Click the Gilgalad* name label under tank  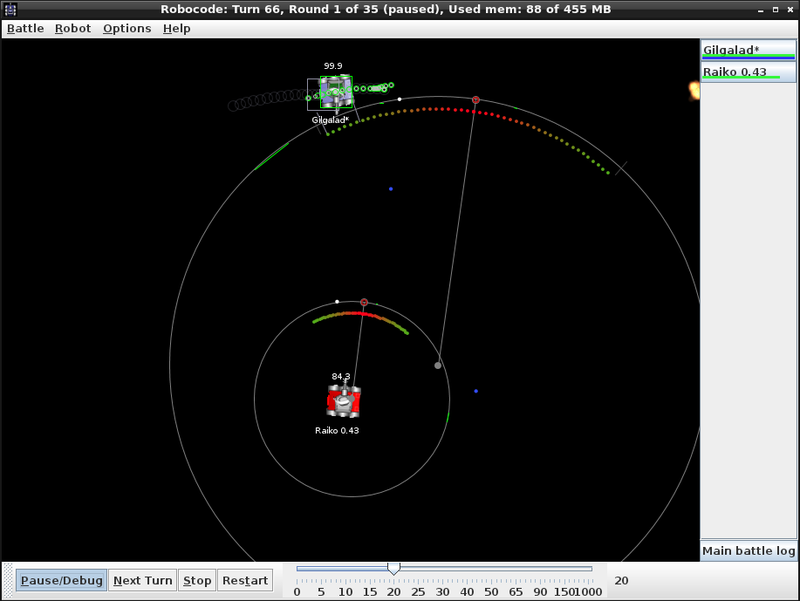[330, 120]
